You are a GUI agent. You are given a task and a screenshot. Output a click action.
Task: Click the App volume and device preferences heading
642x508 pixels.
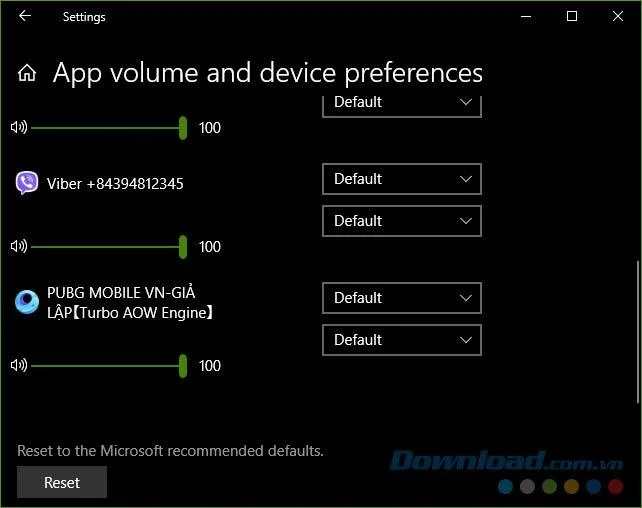268,73
